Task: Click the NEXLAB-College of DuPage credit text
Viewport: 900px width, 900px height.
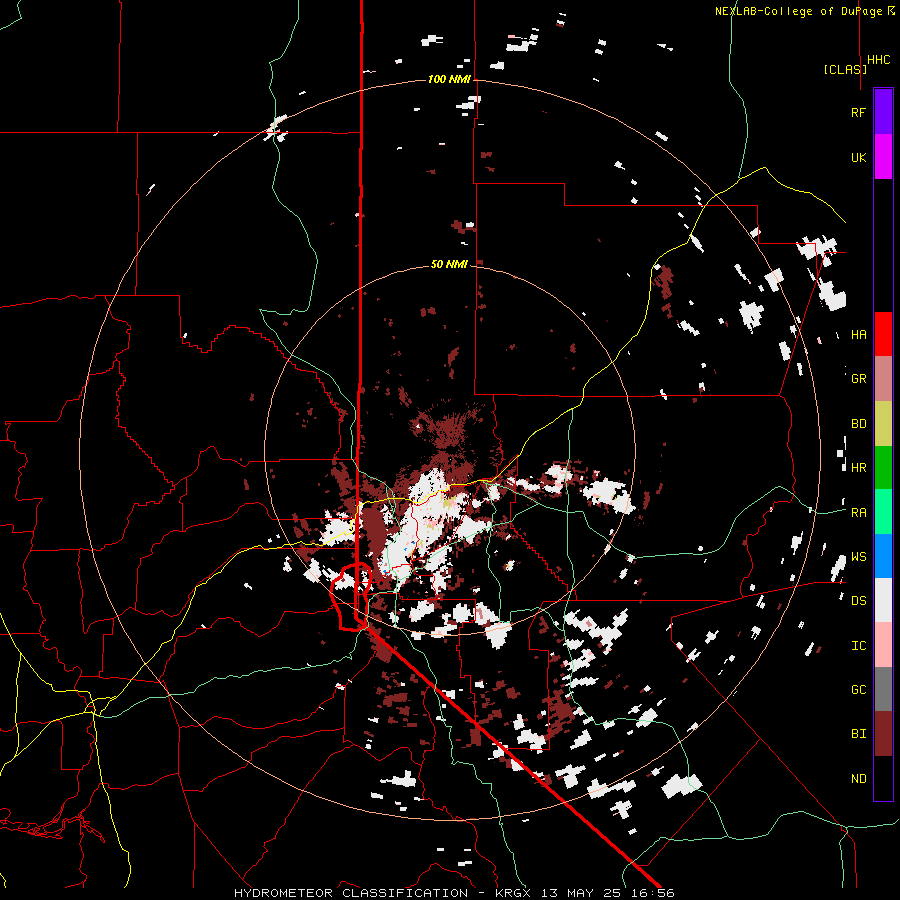Action: (800, 11)
